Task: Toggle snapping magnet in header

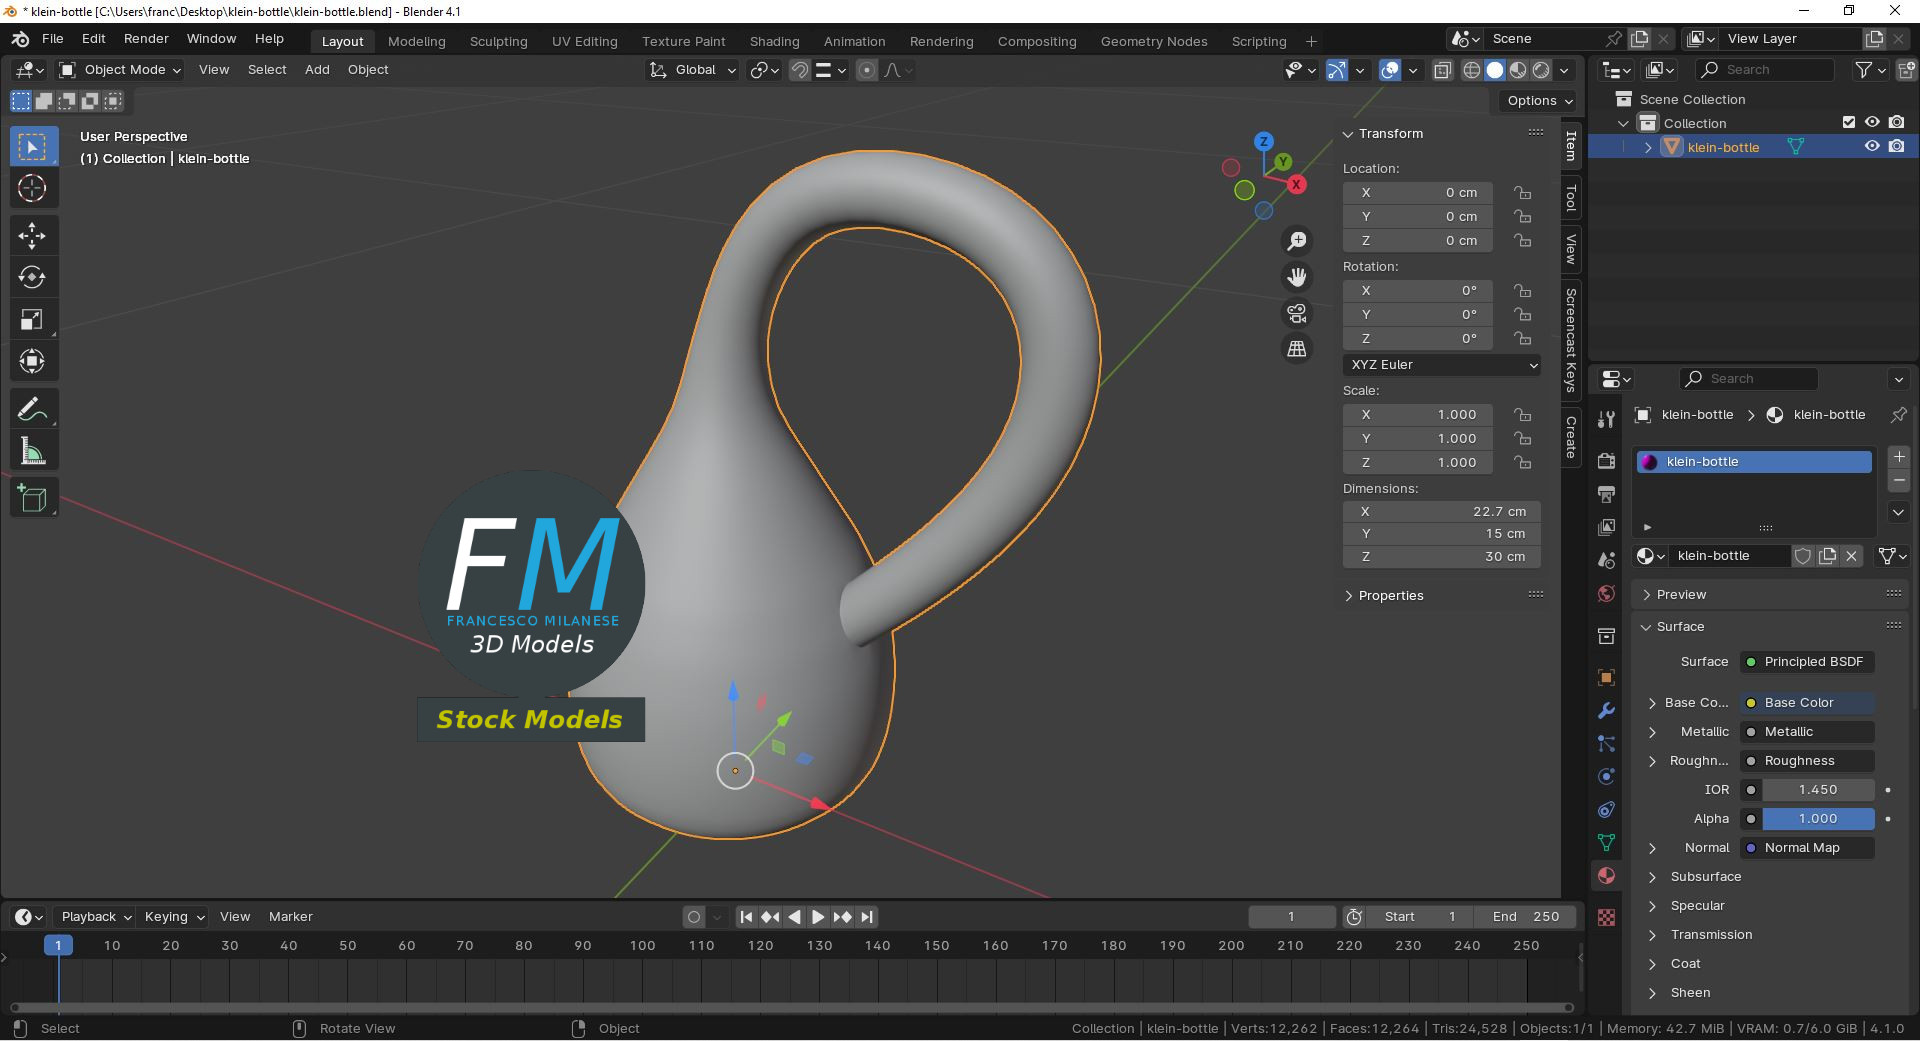Action: click(799, 70)
